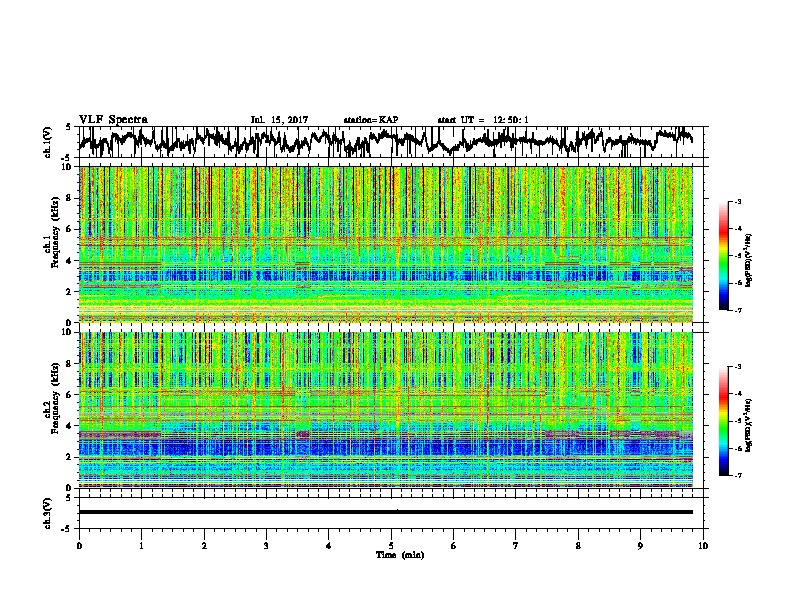Click the flat black ch.3 voltage trace
This screenshot has height=612, width=792.
pos(386,512)
